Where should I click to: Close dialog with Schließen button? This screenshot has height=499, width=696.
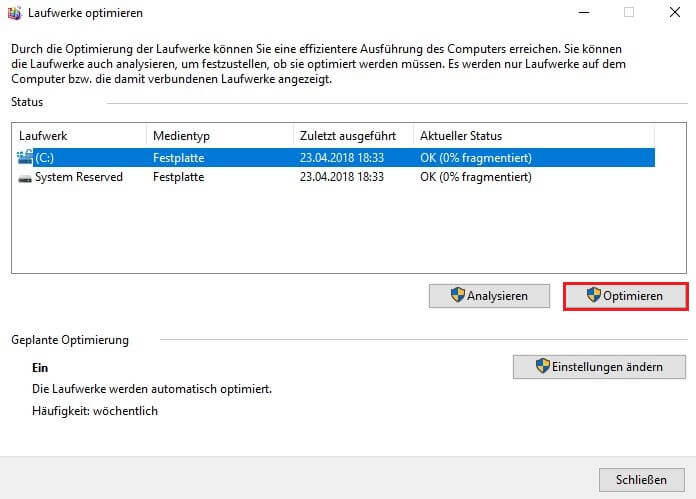click(641, 480)
